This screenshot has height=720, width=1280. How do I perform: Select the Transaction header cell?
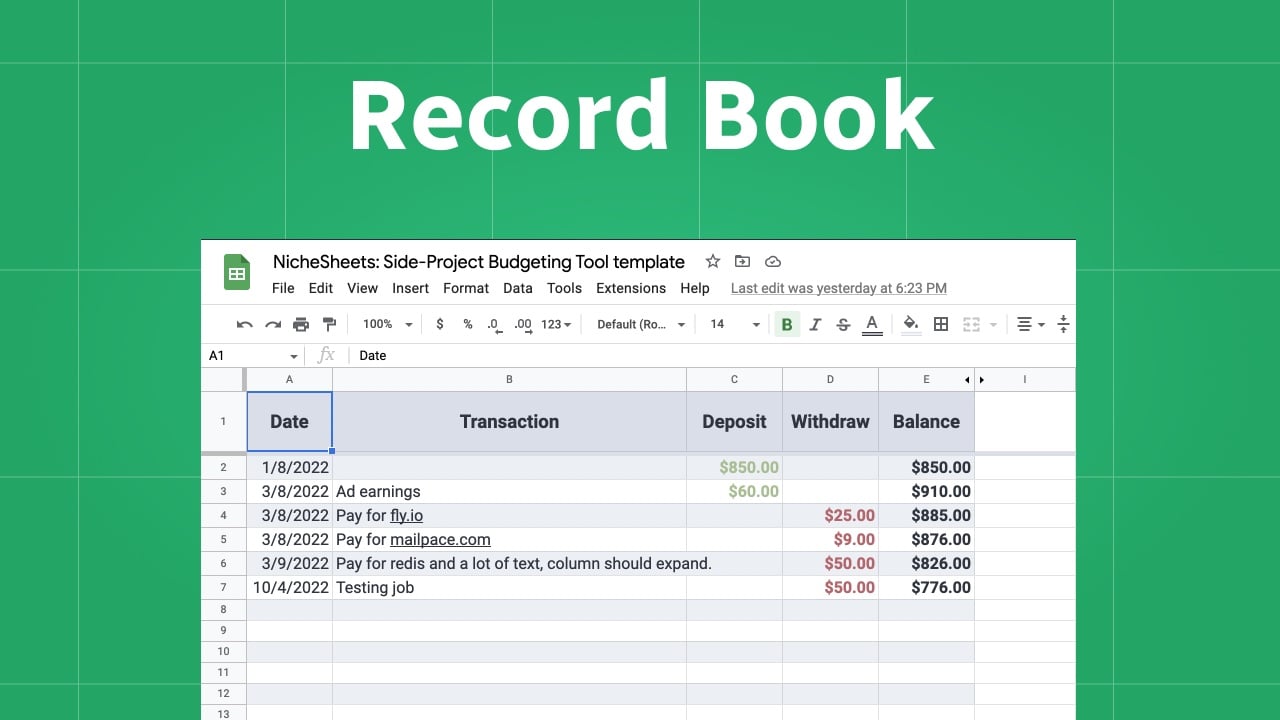click(509, 422)
